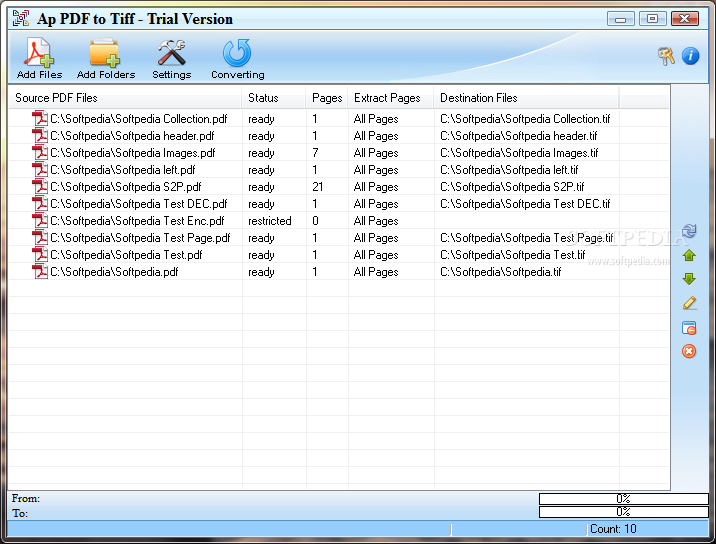
Task: Click the PDF icon of Softpedia S2P.pdf
Action: coord(40,186)
